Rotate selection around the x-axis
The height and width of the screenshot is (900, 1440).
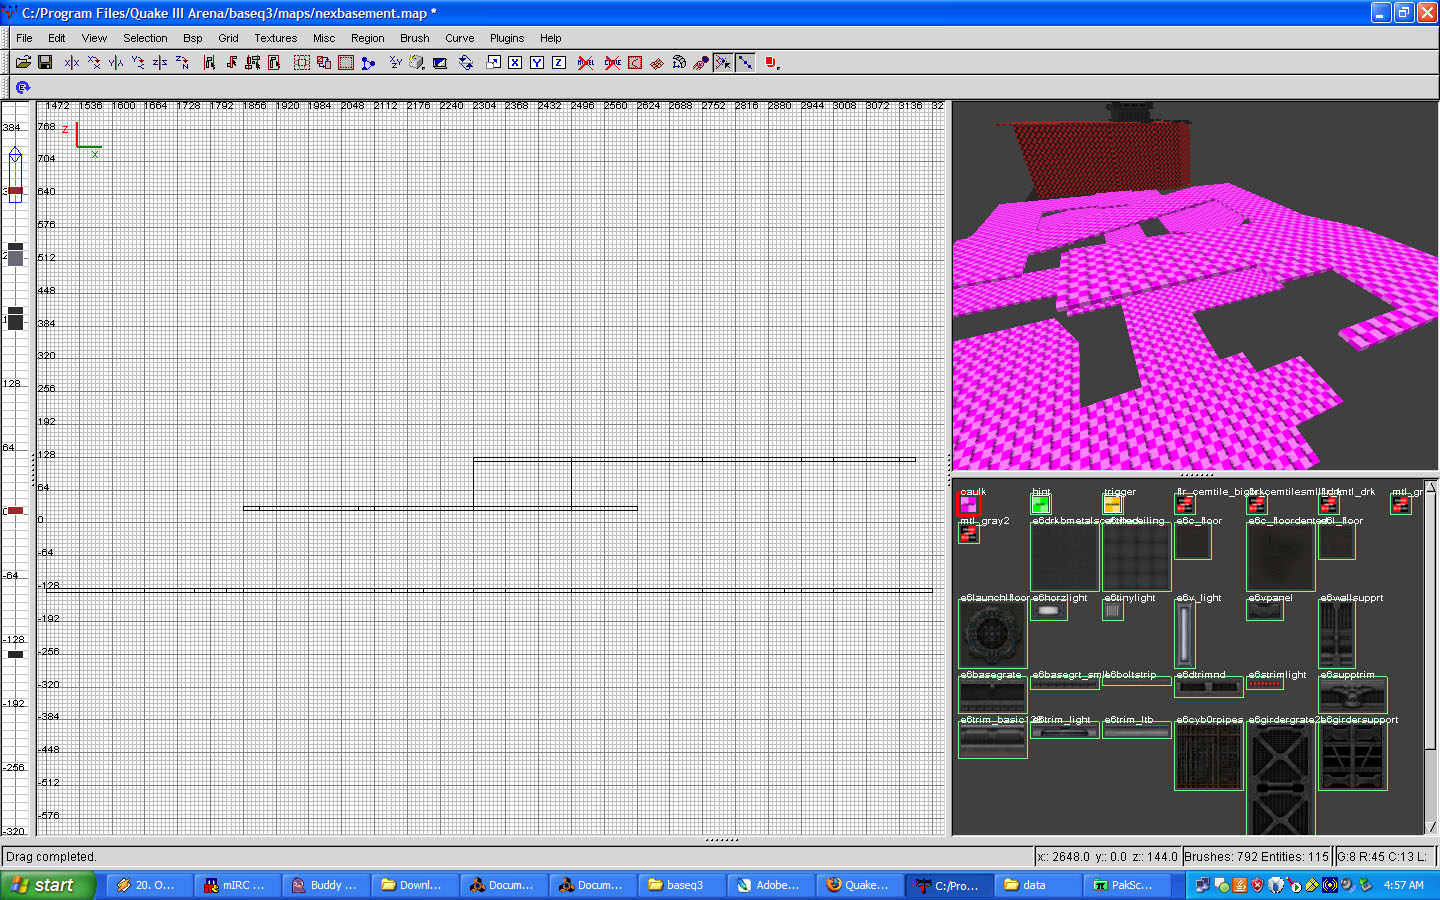click(x=94, y=62)
